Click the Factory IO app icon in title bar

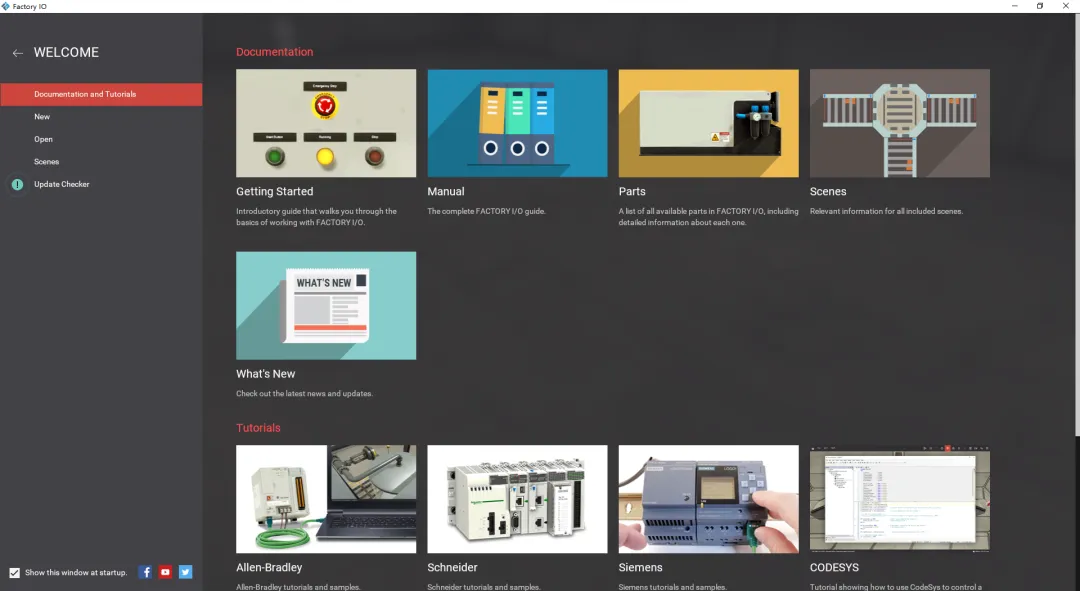pos(6,6)
